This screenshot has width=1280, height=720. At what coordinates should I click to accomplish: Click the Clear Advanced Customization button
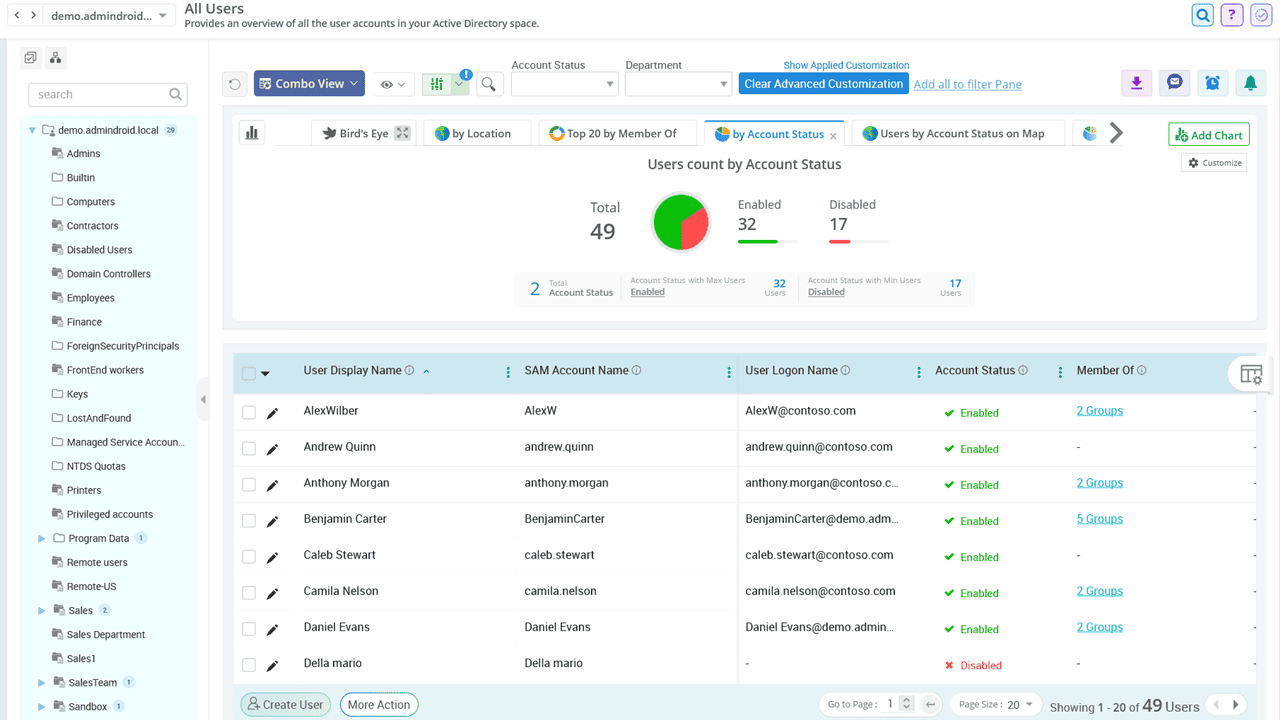pos(823,84)
